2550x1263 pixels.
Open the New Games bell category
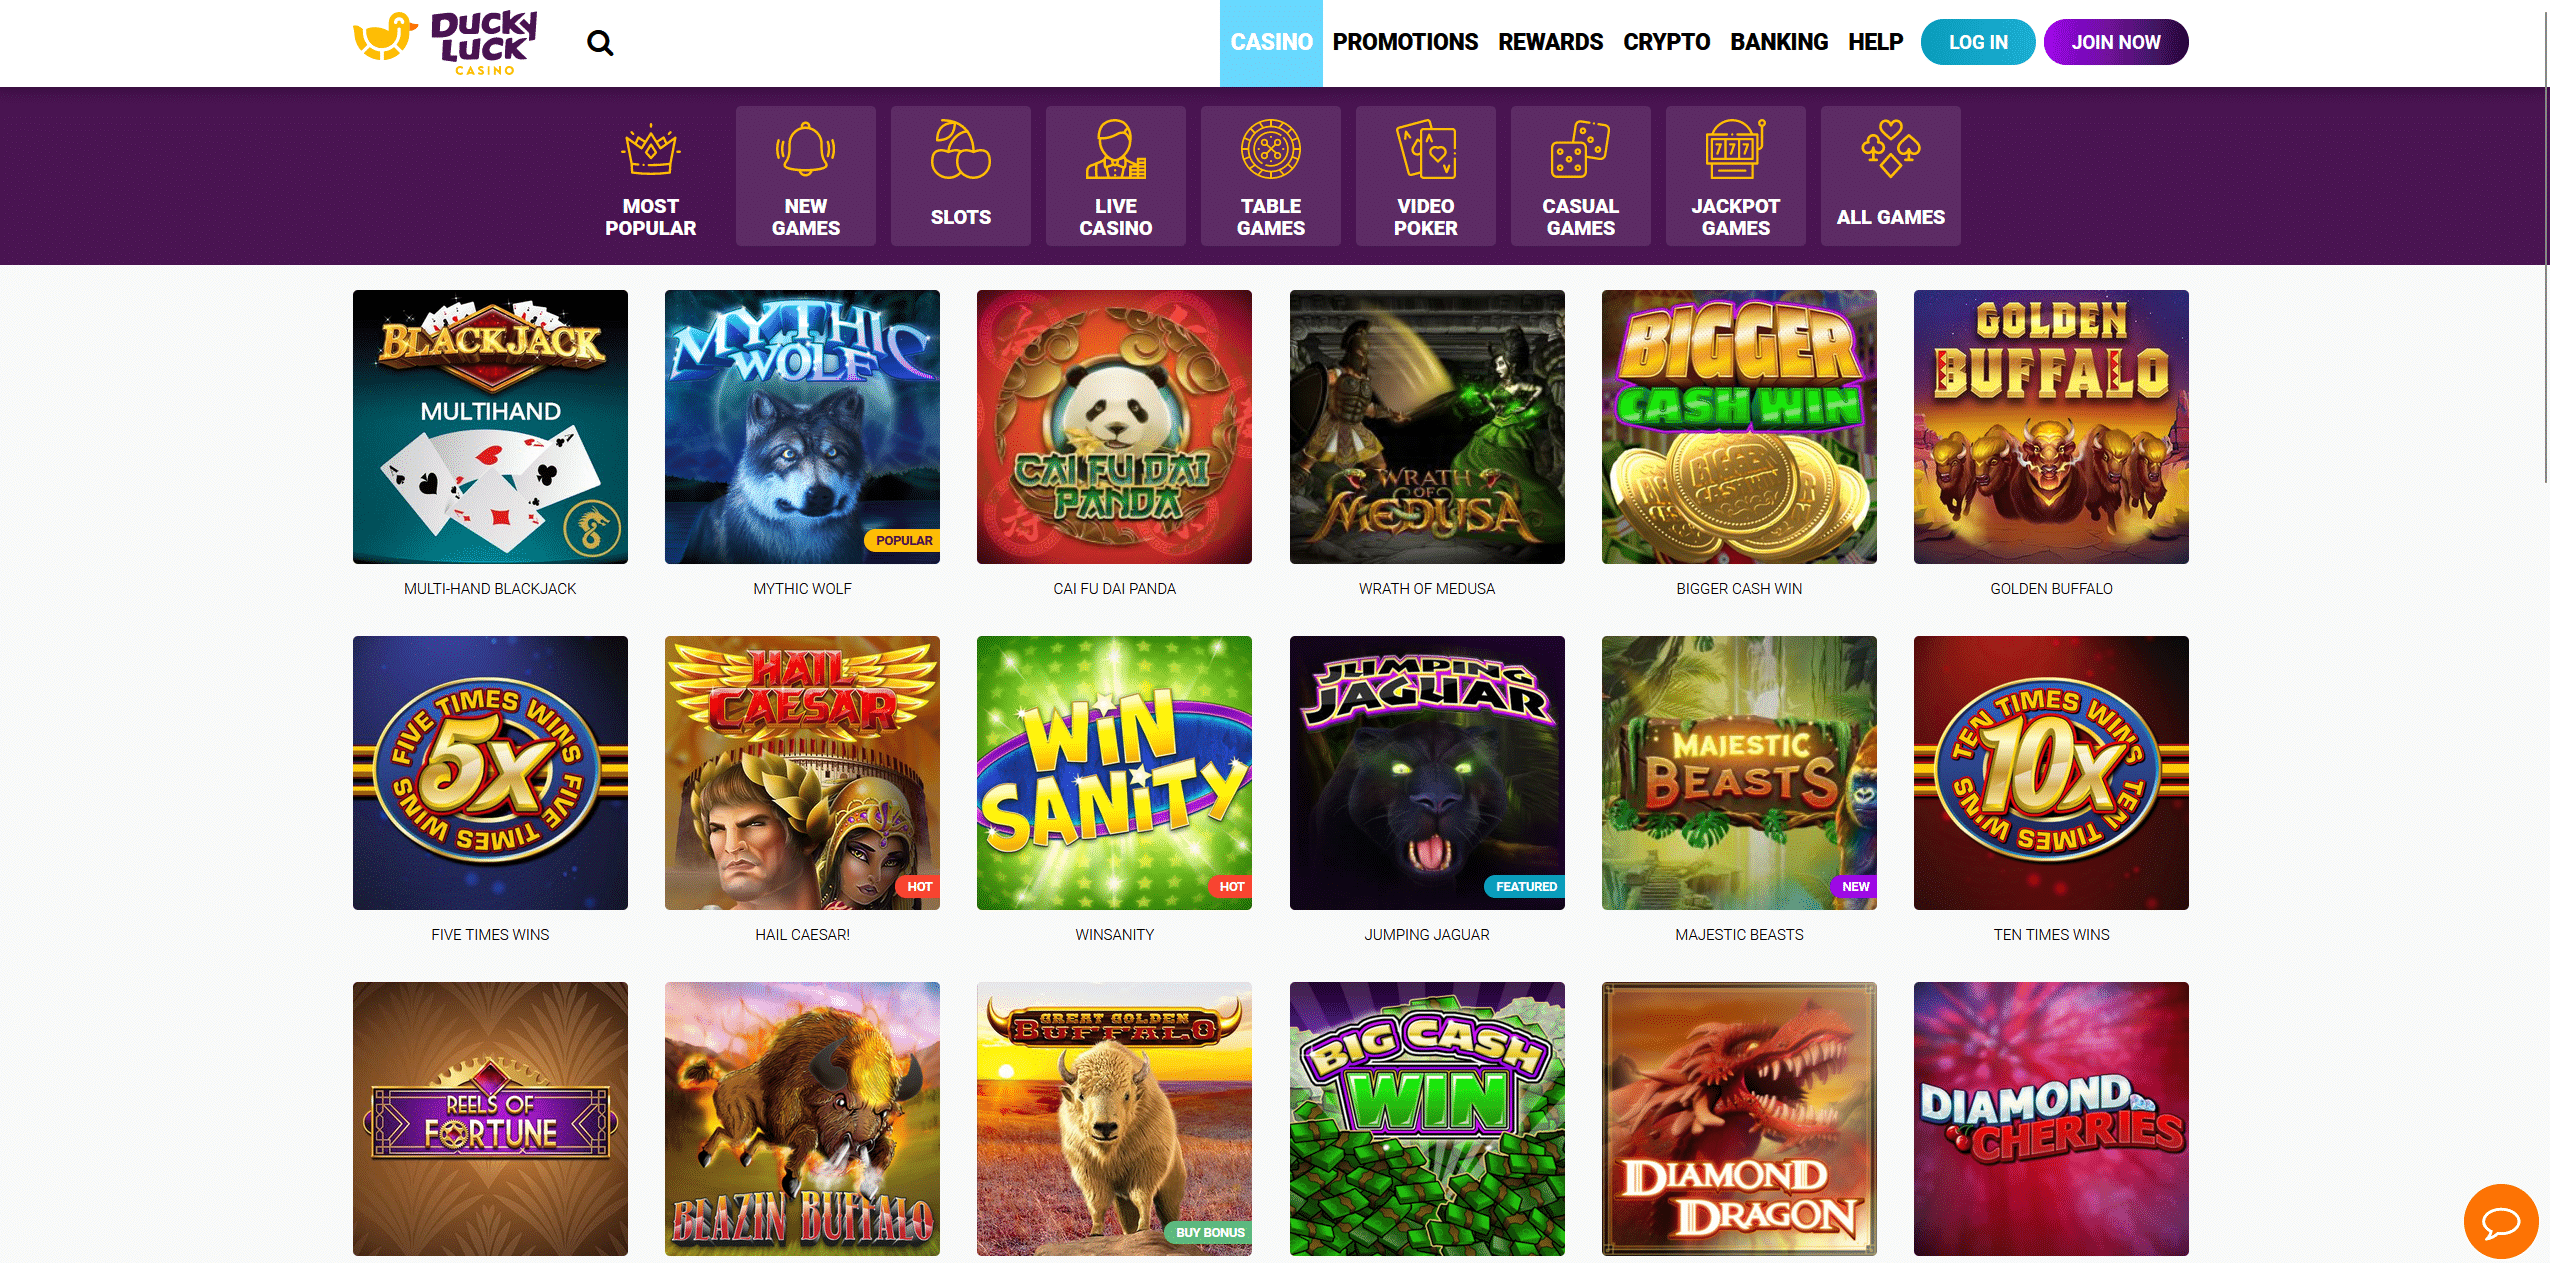(806, 176)
